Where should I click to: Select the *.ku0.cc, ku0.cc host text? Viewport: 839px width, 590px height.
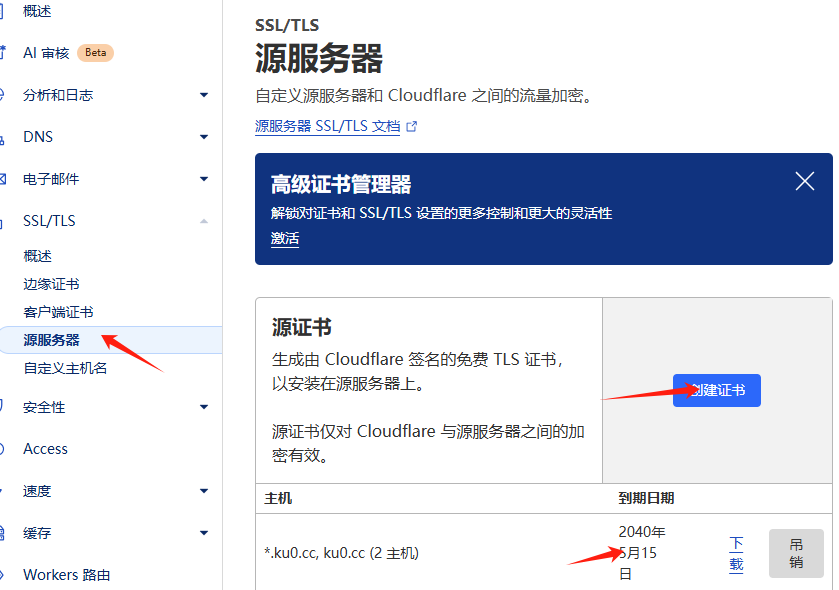[x=341, y=553]
